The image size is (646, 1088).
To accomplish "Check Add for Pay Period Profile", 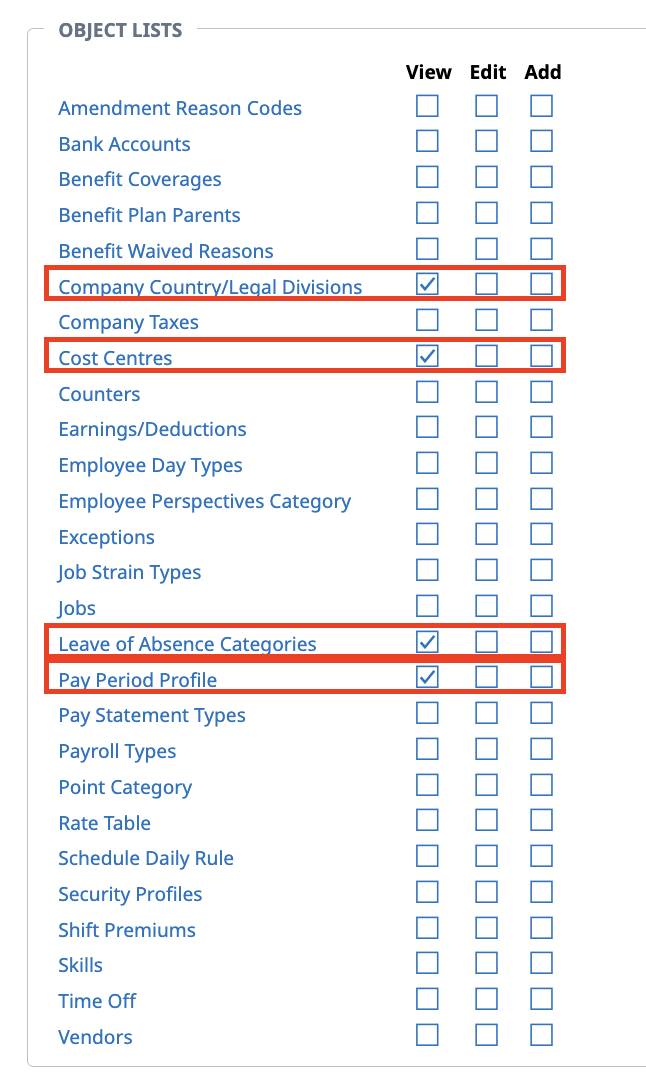I will pos(541,677).
